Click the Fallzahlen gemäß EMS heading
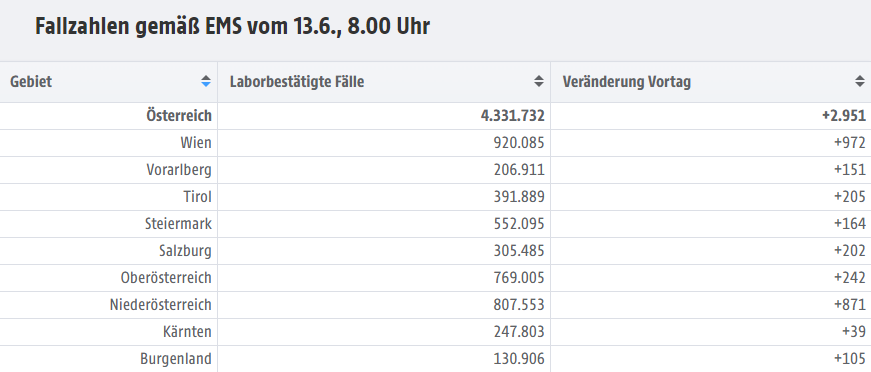871x372 pixels. coord(233,26)
